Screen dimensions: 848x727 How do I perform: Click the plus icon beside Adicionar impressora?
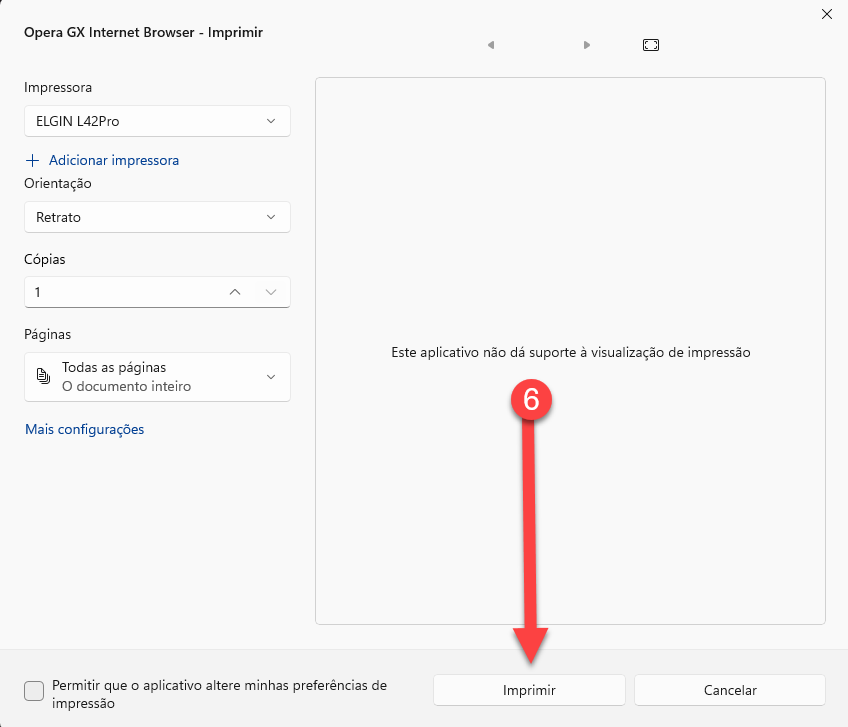32,160
